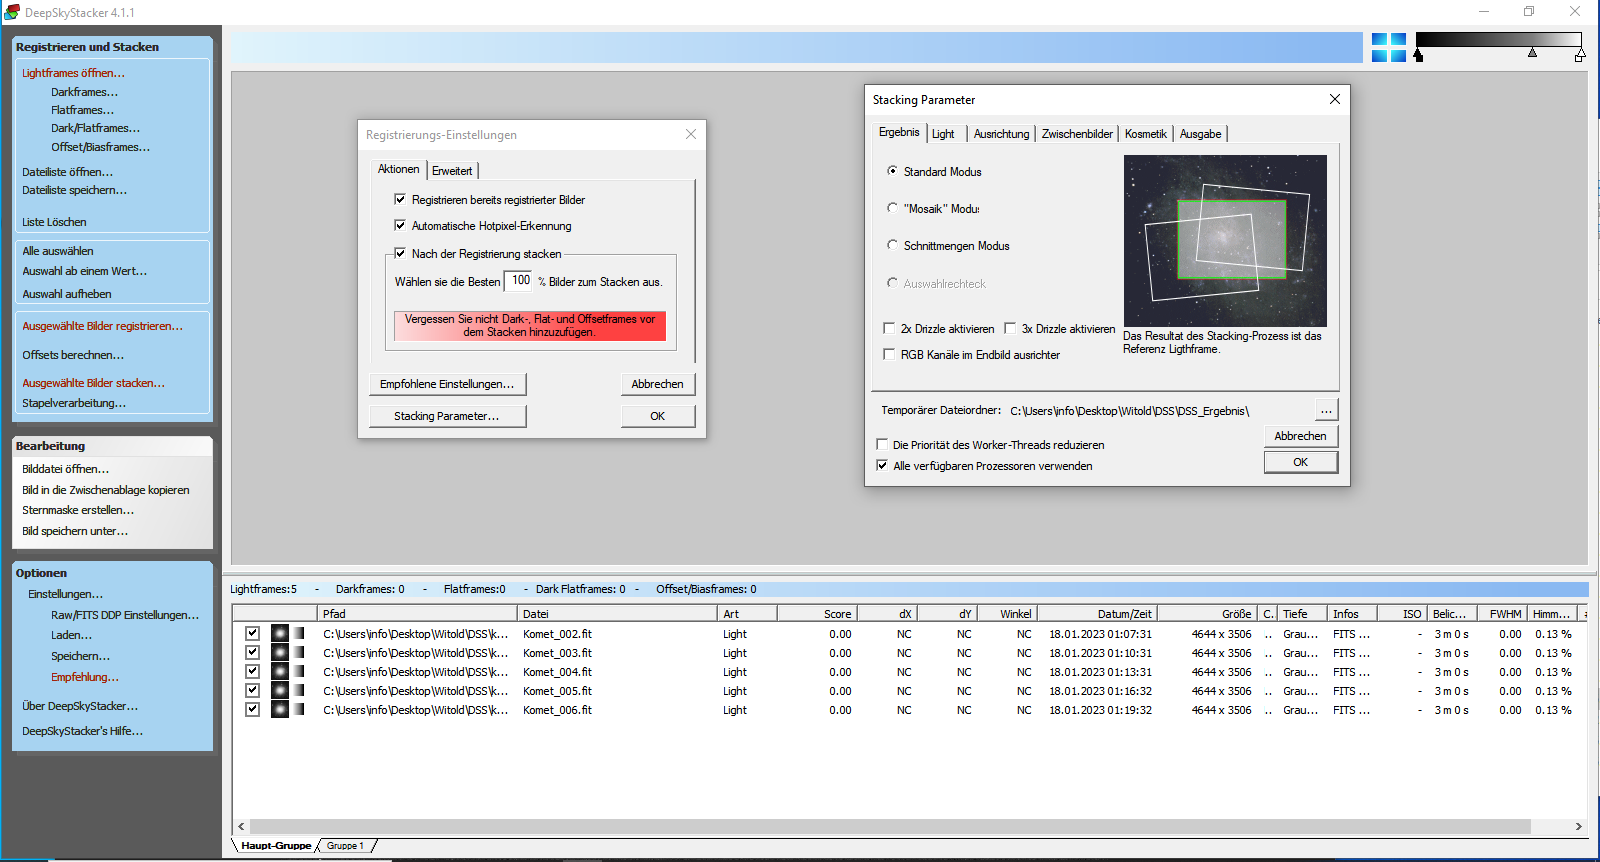Click right arrow of horizontal scrollbar
The height and width of the screenshot is (862, 1600).
[1578, 826]
